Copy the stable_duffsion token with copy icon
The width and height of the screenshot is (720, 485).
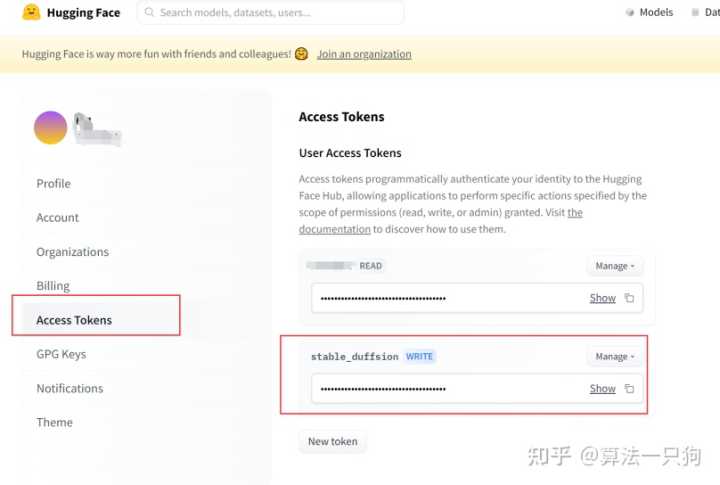(629, 388)
